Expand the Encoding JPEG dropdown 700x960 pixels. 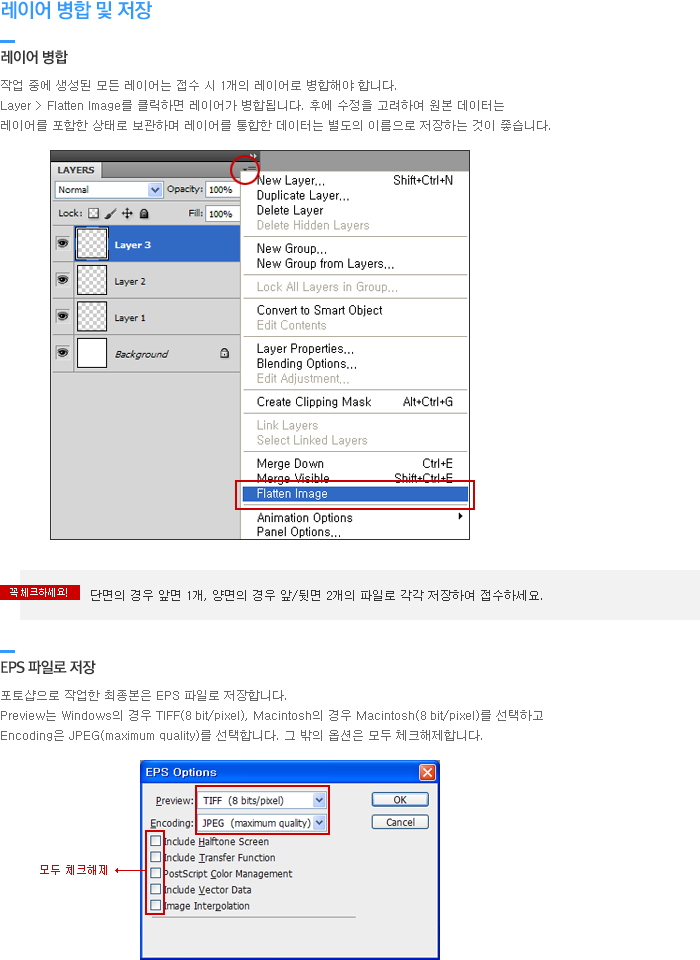click(262, 823)
